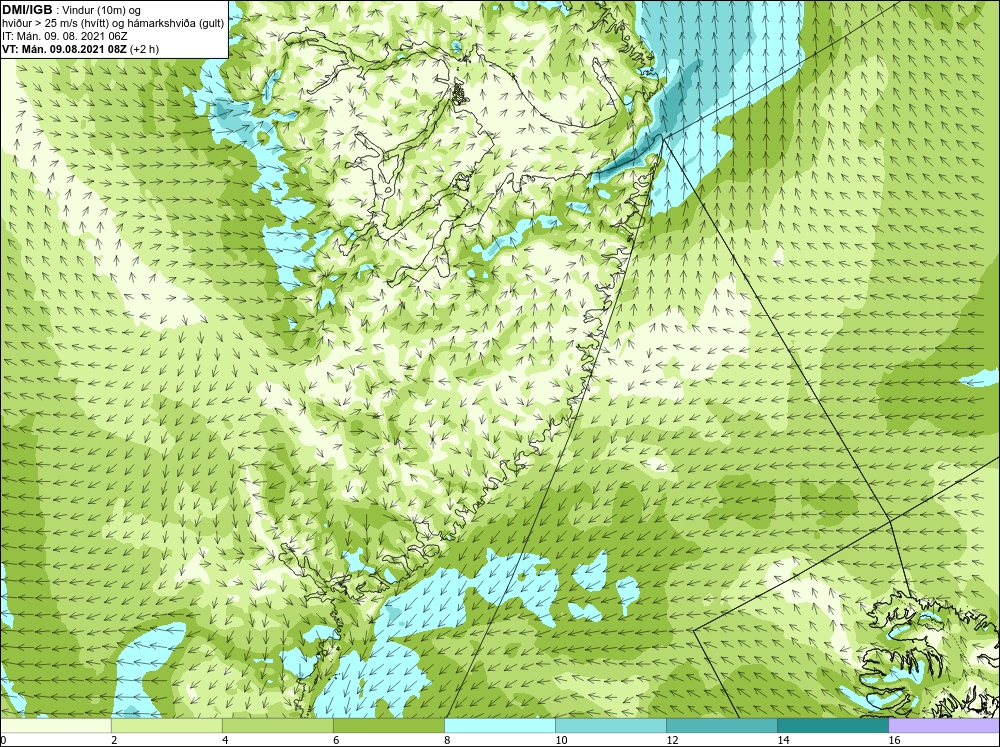Image resolution: width=1000 pixels, height=747 pixels.
Task: Click the initial time "IT: Mán. 09. 08. 2021 06Z"
Action: (64, 36)
